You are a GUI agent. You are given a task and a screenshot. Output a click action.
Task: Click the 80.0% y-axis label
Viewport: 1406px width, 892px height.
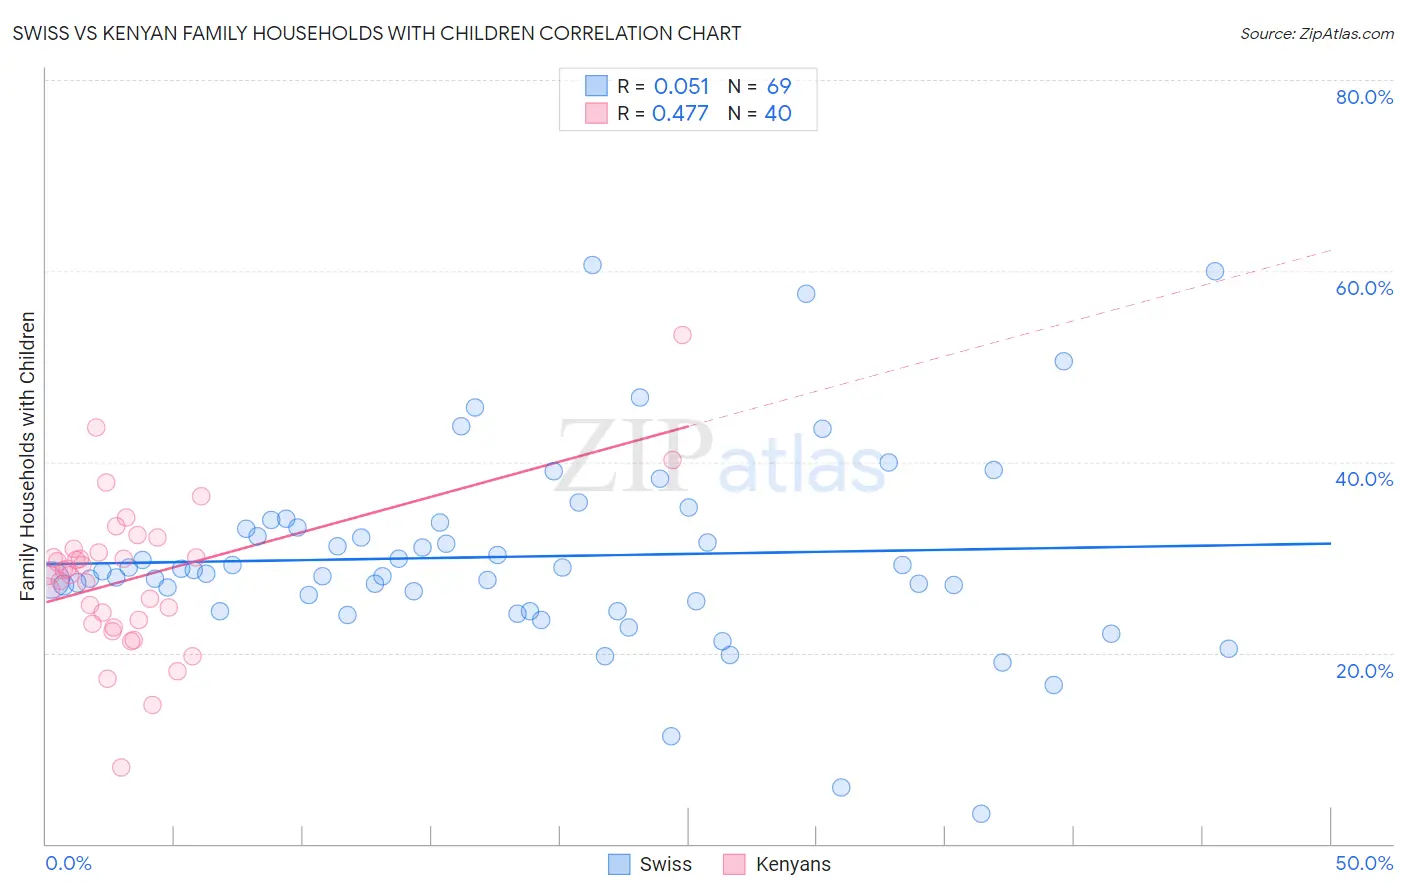click(1364, 97)
